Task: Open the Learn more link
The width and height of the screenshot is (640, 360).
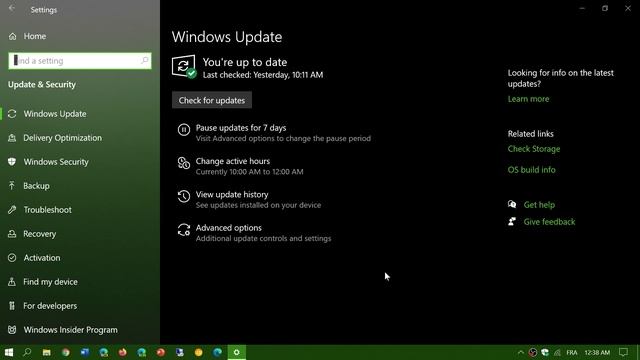Action: click(x=528, y=99)
